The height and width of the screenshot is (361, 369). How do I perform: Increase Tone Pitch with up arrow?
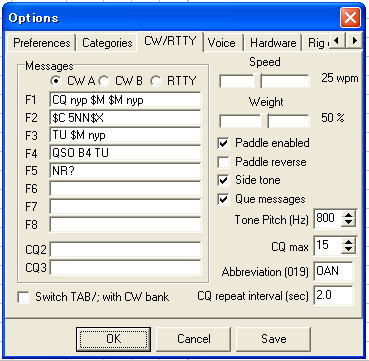(348, 215)
